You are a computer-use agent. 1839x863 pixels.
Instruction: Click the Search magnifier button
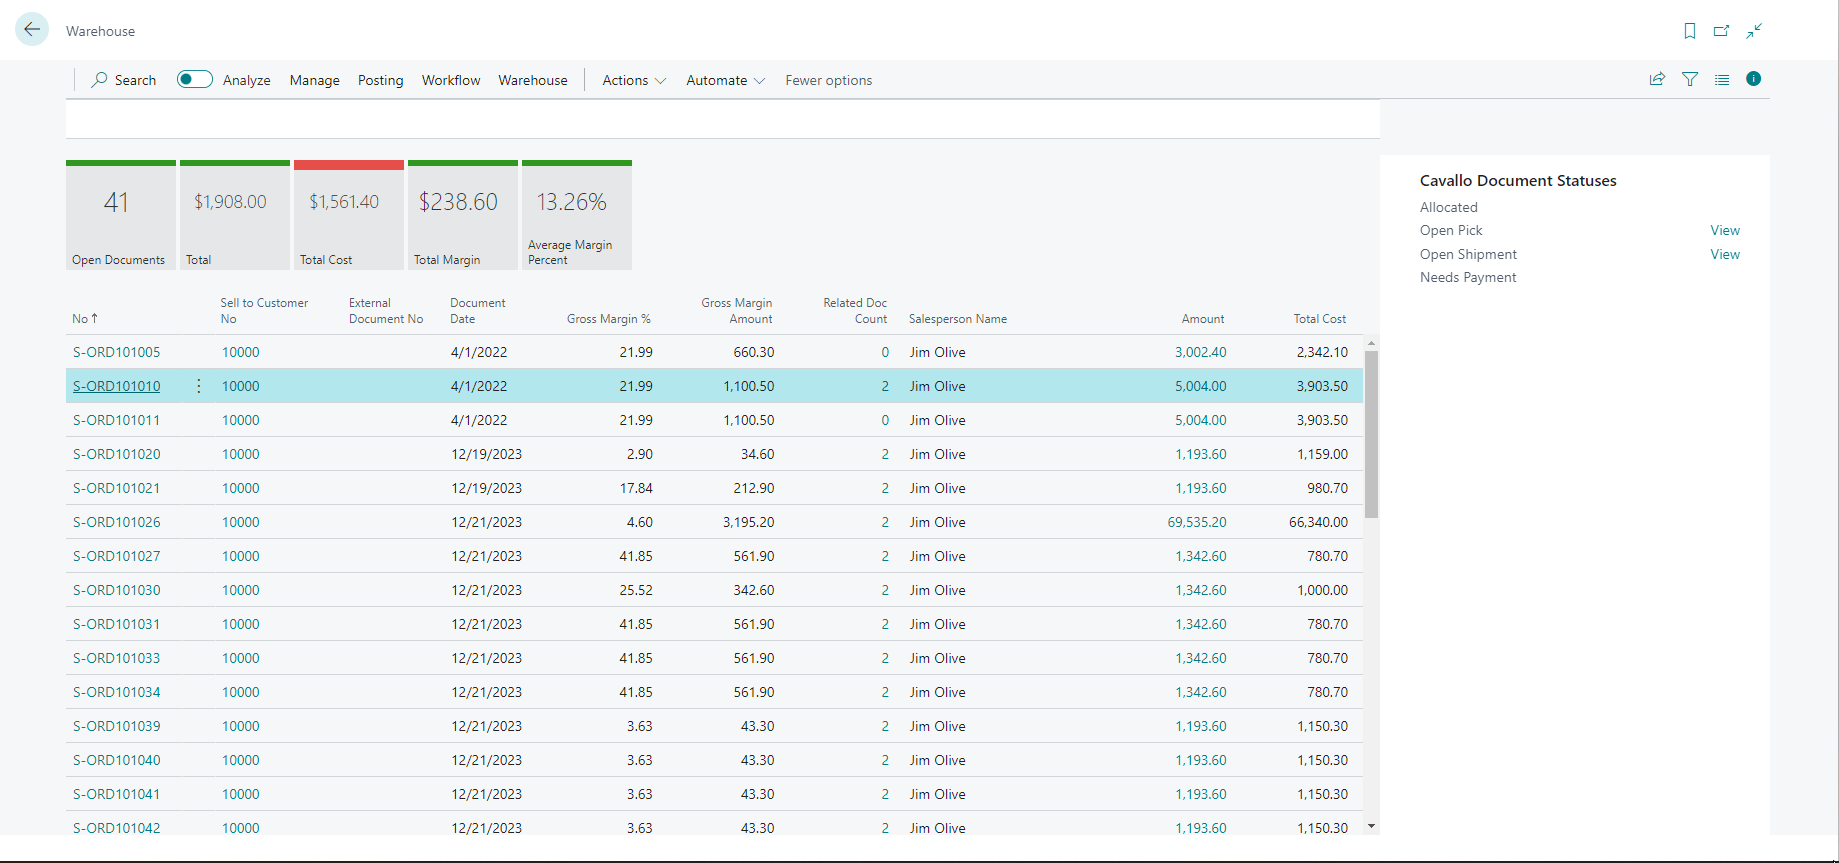(124, 80)
